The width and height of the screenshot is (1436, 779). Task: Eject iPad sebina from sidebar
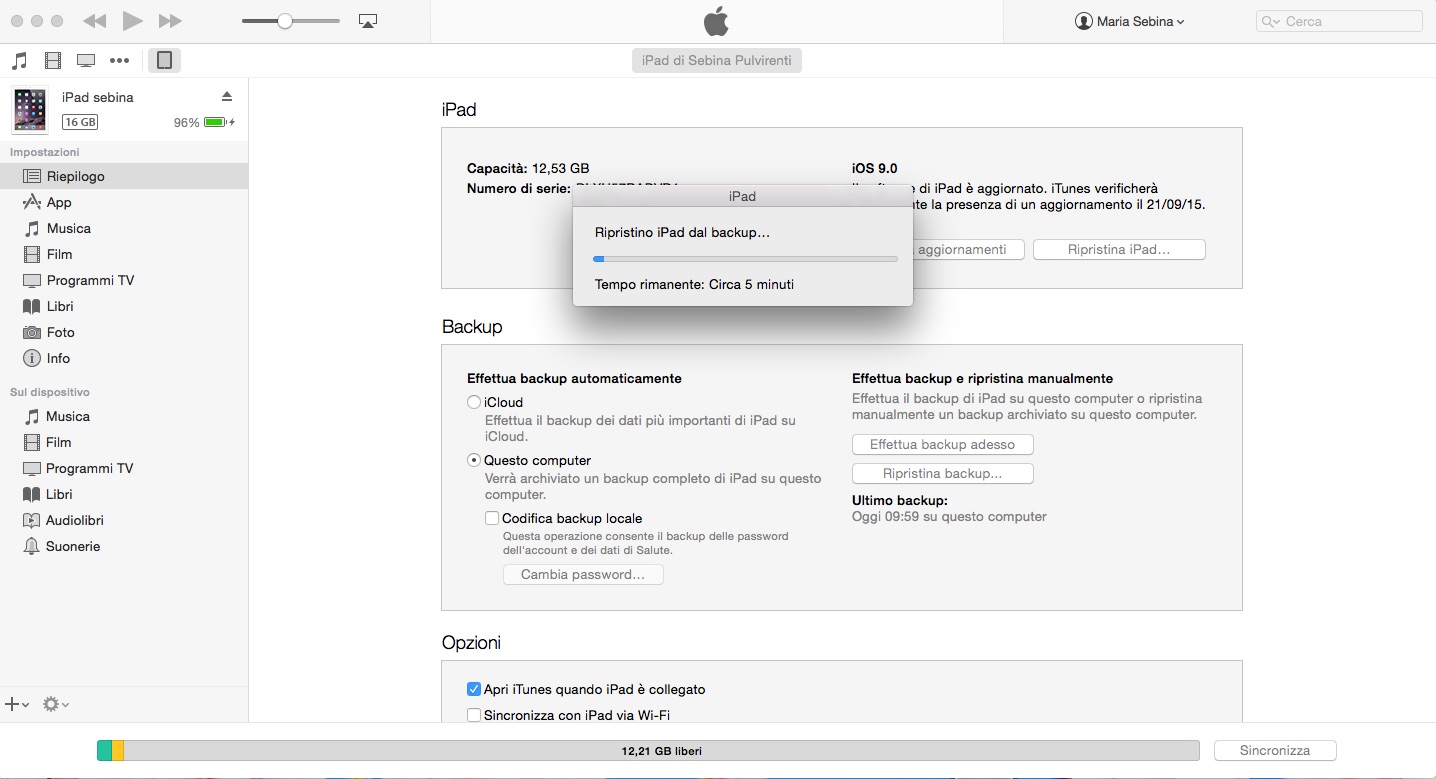(226, 97)
